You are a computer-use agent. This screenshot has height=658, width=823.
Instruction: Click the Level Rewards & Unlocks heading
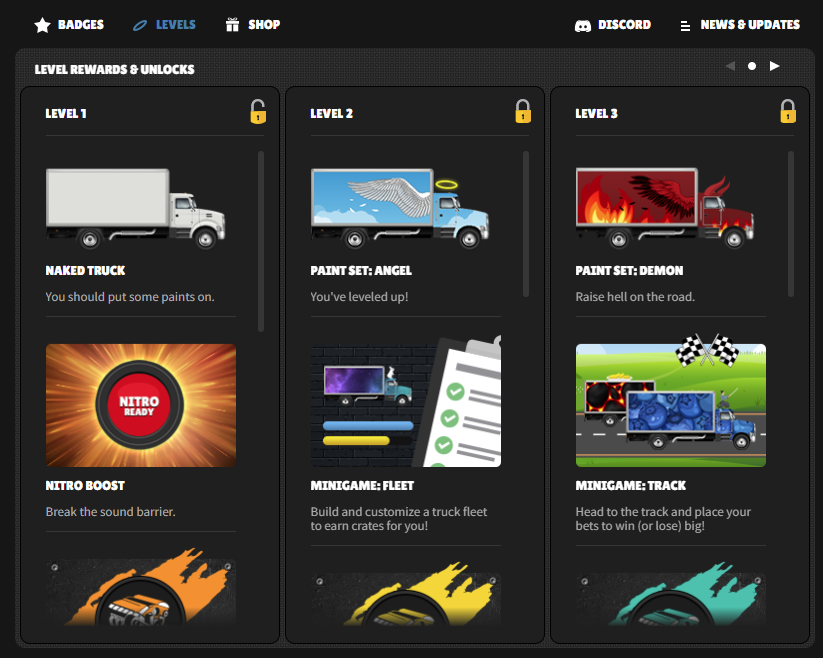[114, 69]
